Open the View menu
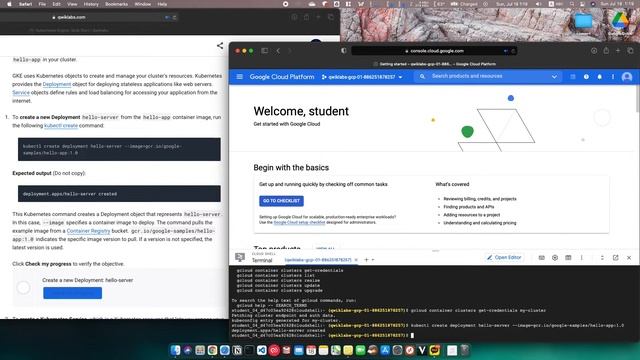The image size is (640, 360). point(72,4)
